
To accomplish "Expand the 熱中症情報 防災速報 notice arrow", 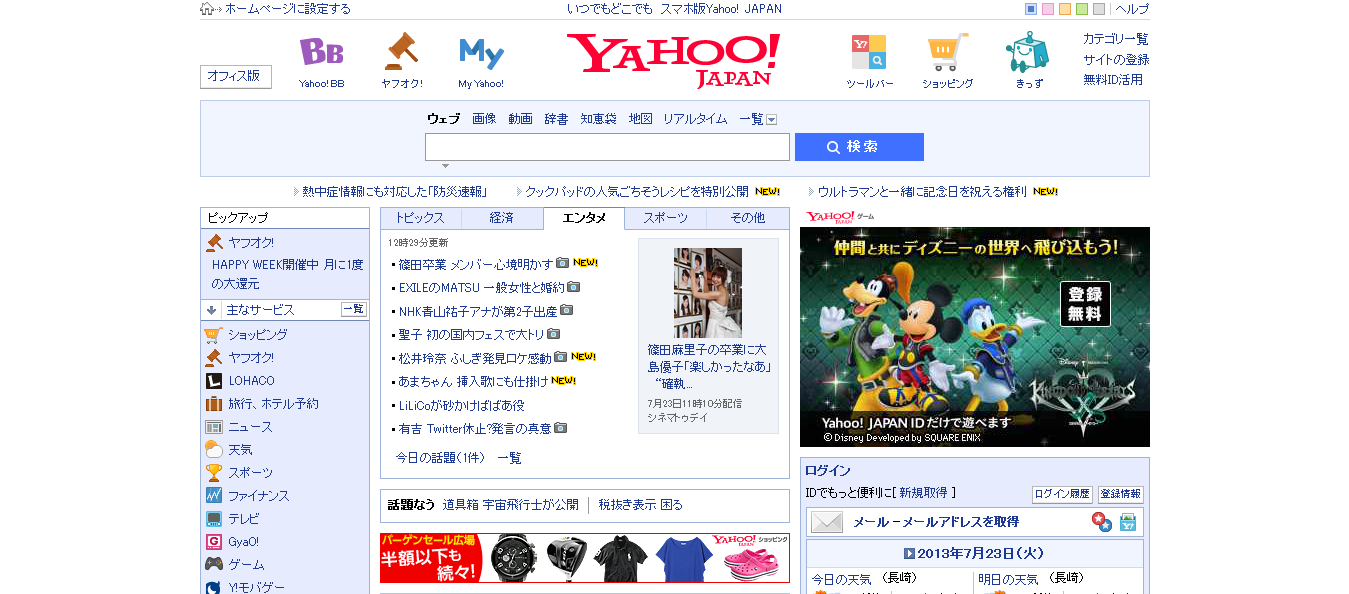I will [x=295, y=191].
